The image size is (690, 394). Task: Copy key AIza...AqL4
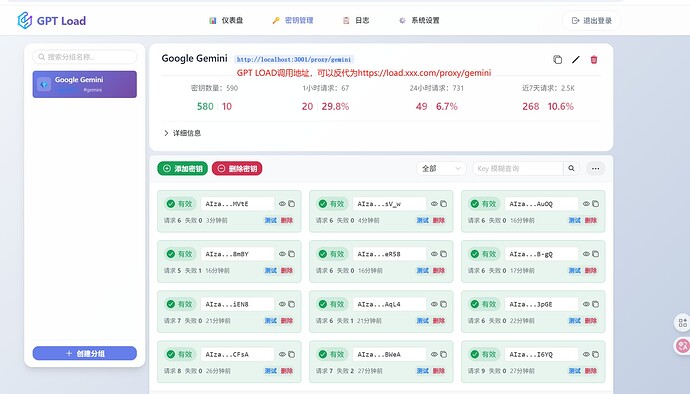[444, 304]
